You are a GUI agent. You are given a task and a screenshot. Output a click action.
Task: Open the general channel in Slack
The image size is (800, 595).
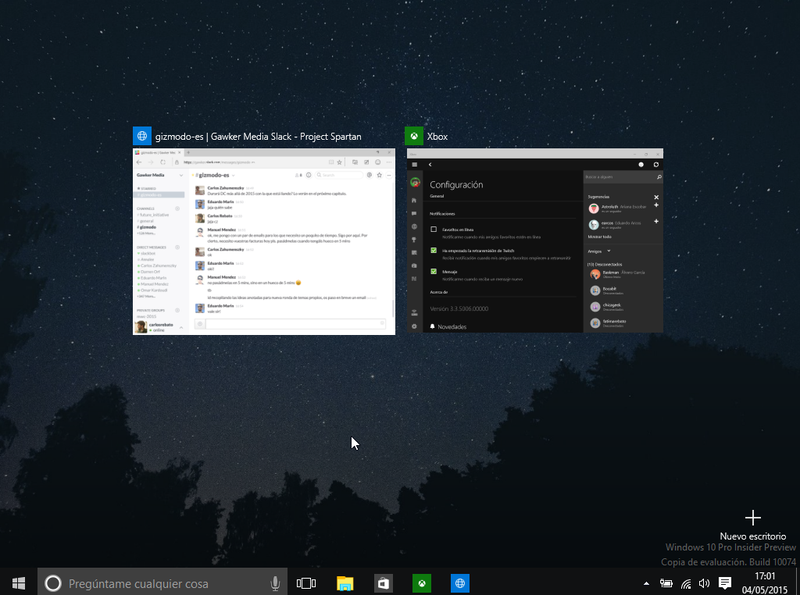click(x=146, y=221)
